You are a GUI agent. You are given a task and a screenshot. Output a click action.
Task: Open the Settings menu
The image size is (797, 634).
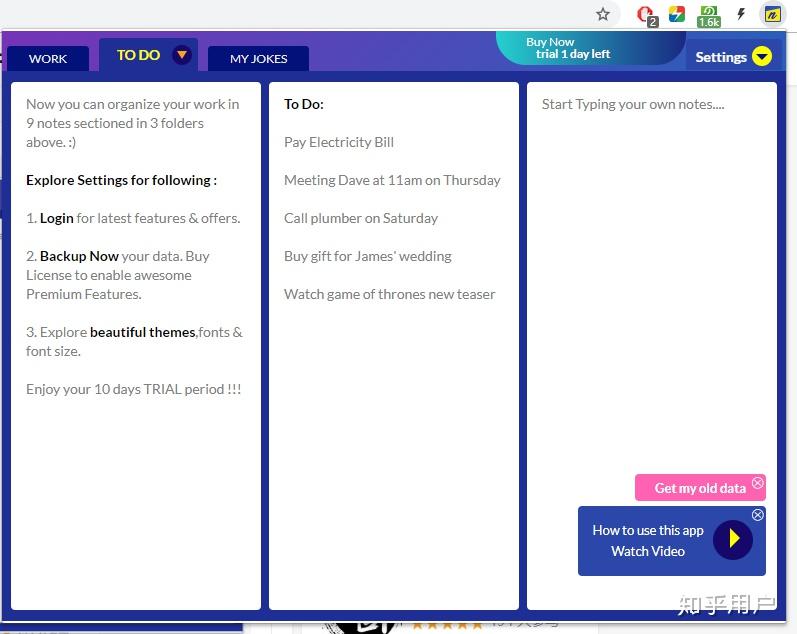click(x=732, y=56)
